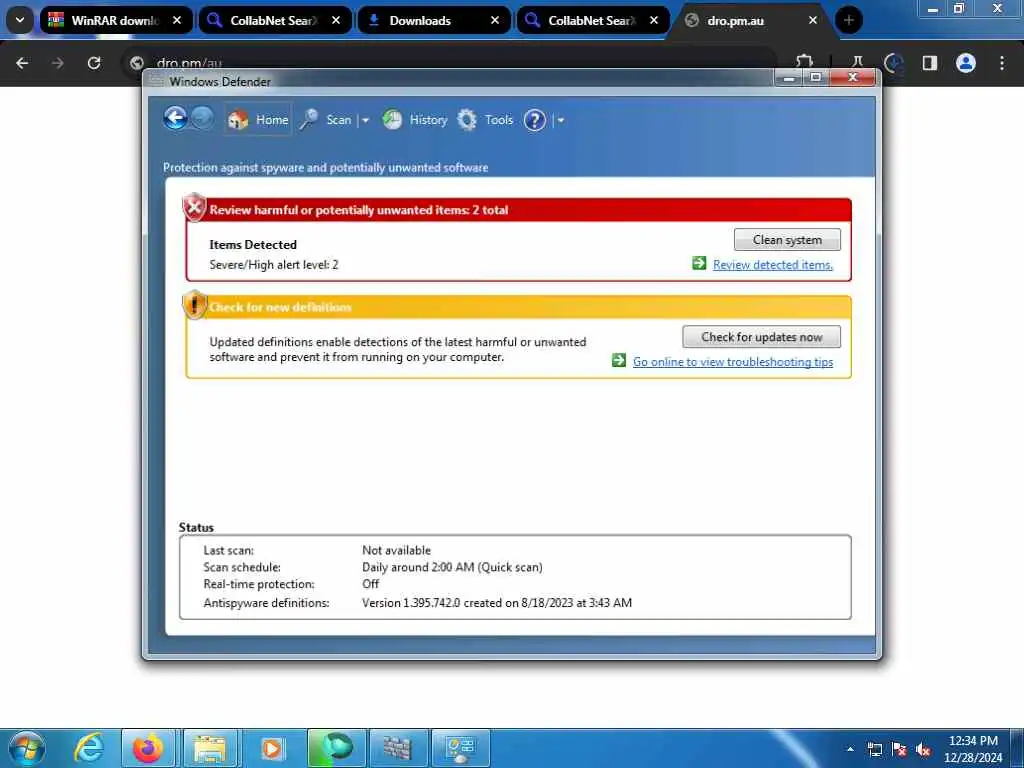
Task: Click the browser downloads indicator icon
Action: (893, 63)
